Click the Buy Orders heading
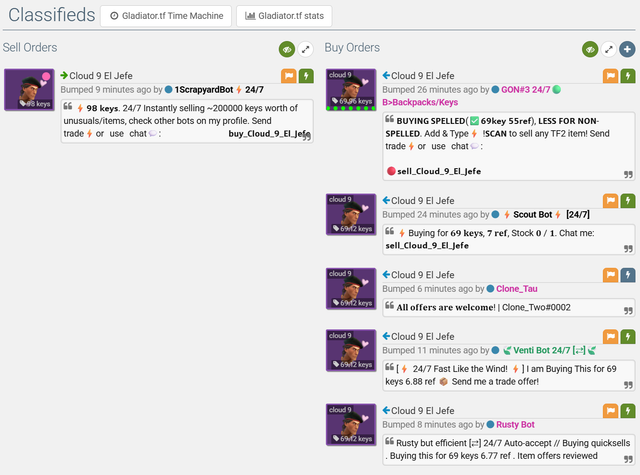The width and height of the screenshot is (640, 475). tap(352, 48)
